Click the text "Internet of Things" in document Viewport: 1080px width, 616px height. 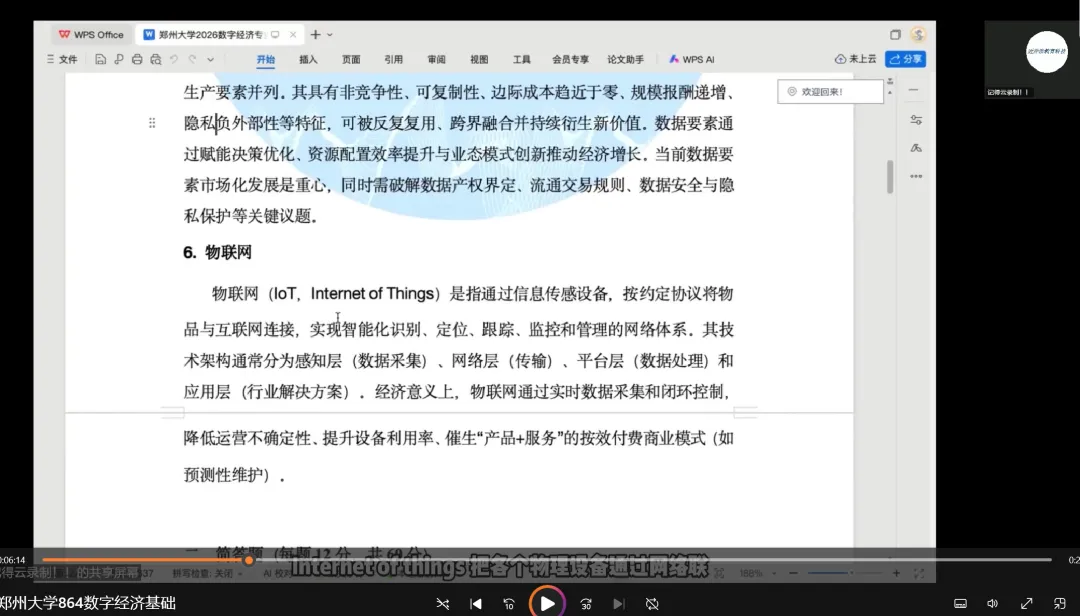click(x=372, y=294)
